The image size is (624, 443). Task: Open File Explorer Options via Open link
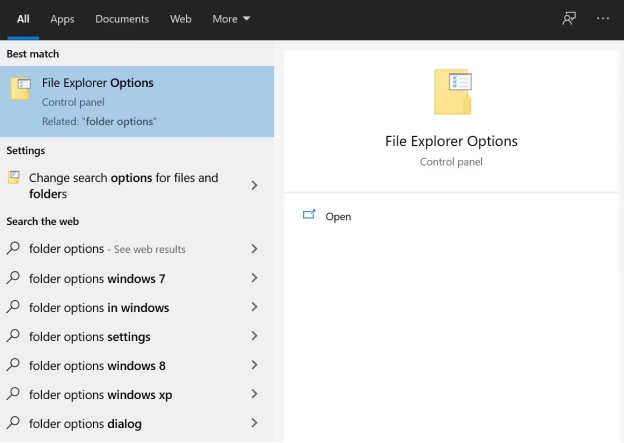[x=338, y=216]
